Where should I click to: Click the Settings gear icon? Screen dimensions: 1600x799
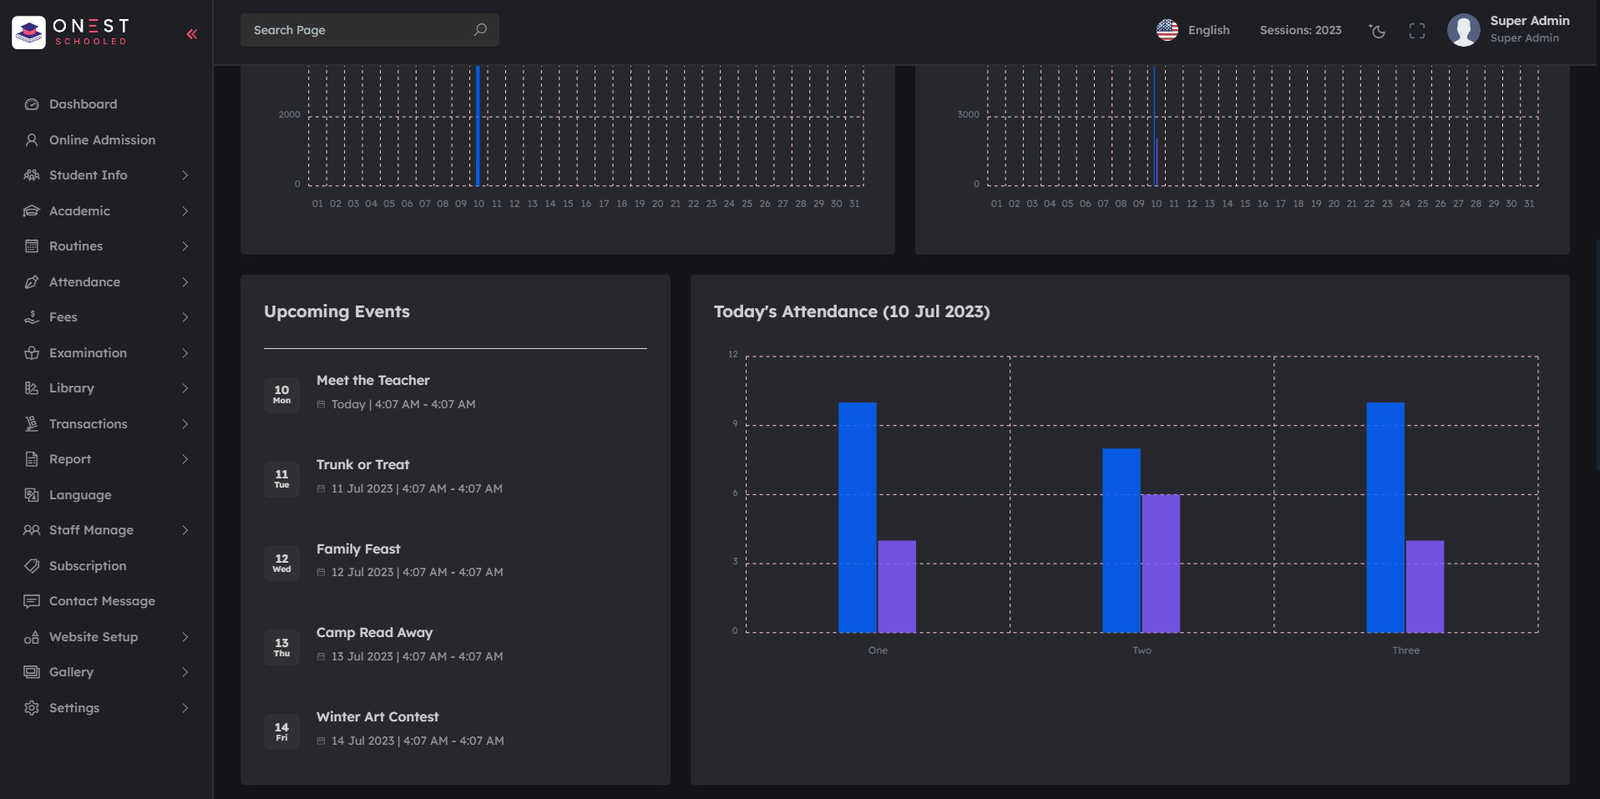[32, 708]
